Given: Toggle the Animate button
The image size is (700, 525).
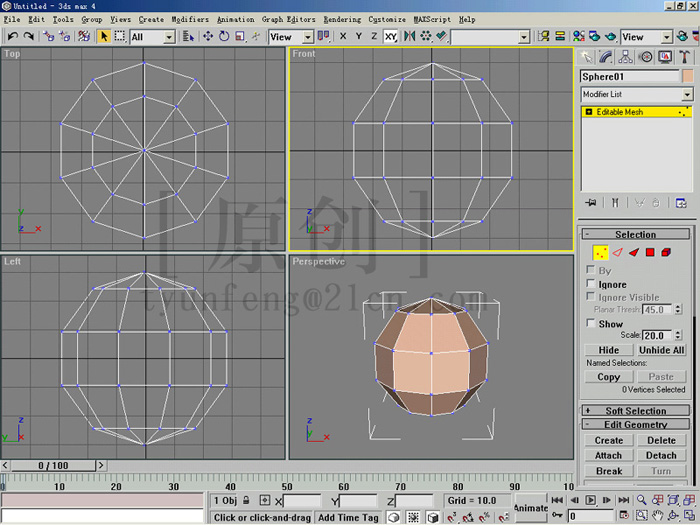Looking at the screenshot, I should pos(531,508).
